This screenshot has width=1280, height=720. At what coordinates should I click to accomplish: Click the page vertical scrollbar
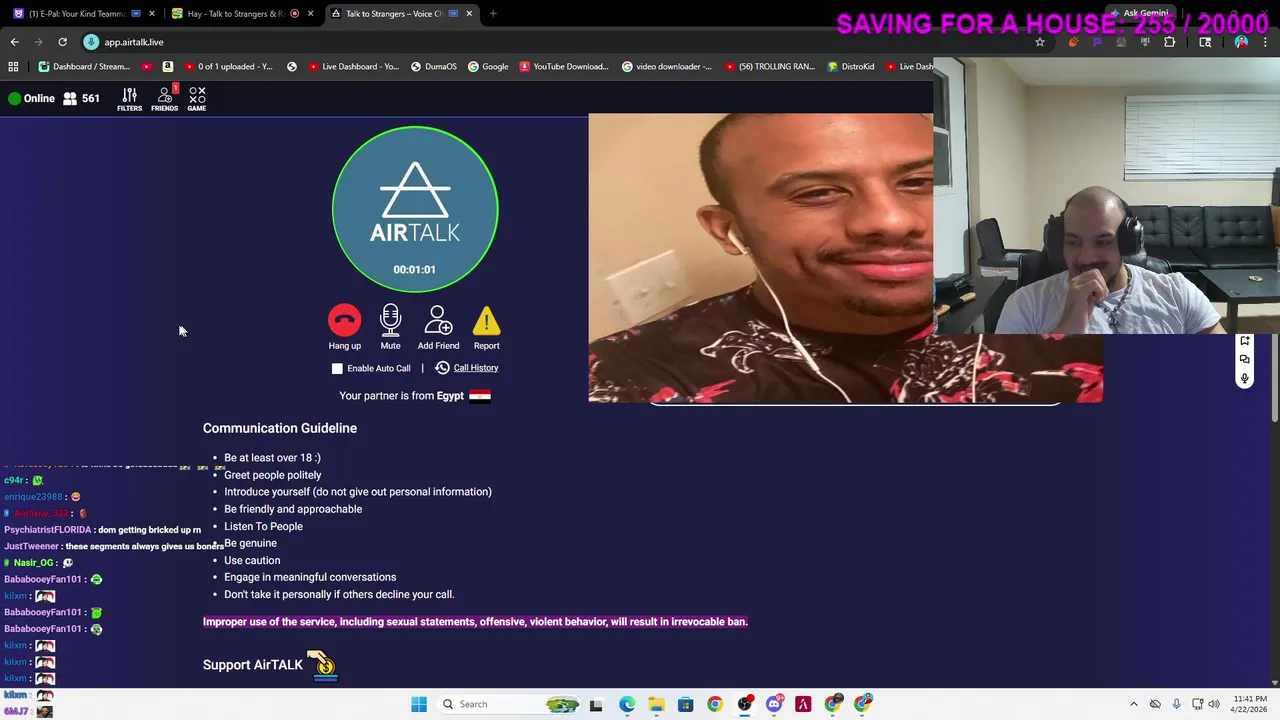(1274, 377)
